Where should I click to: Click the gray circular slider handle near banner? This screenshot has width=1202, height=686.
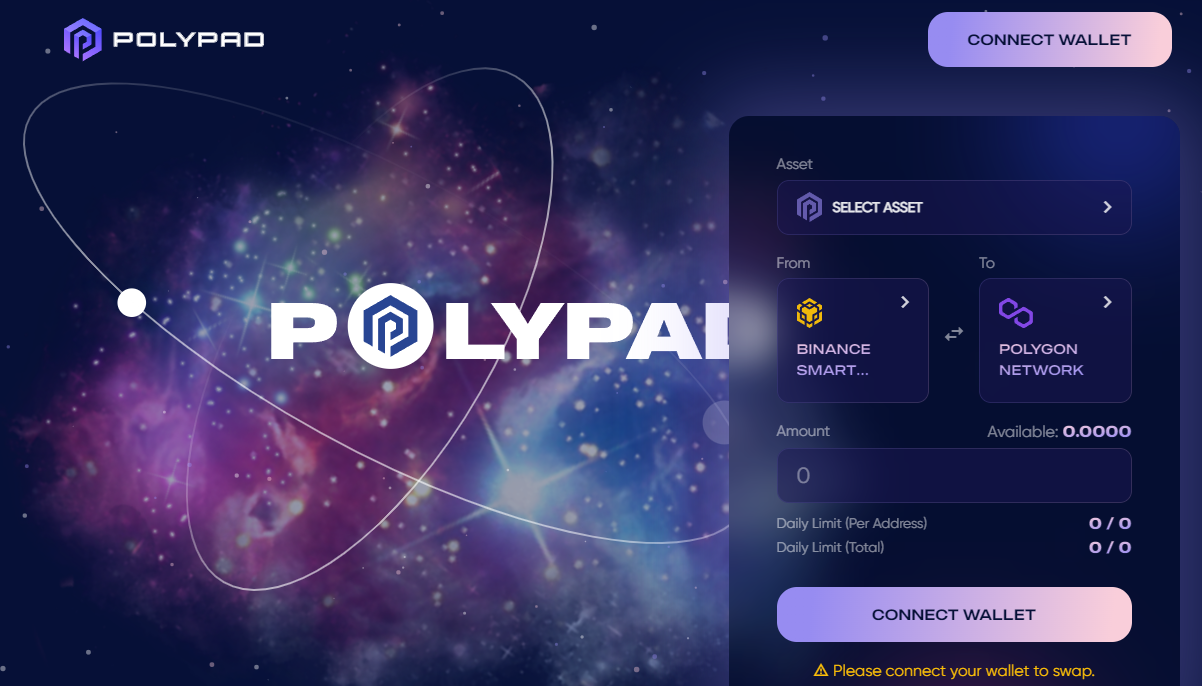[x=716, y=422]
